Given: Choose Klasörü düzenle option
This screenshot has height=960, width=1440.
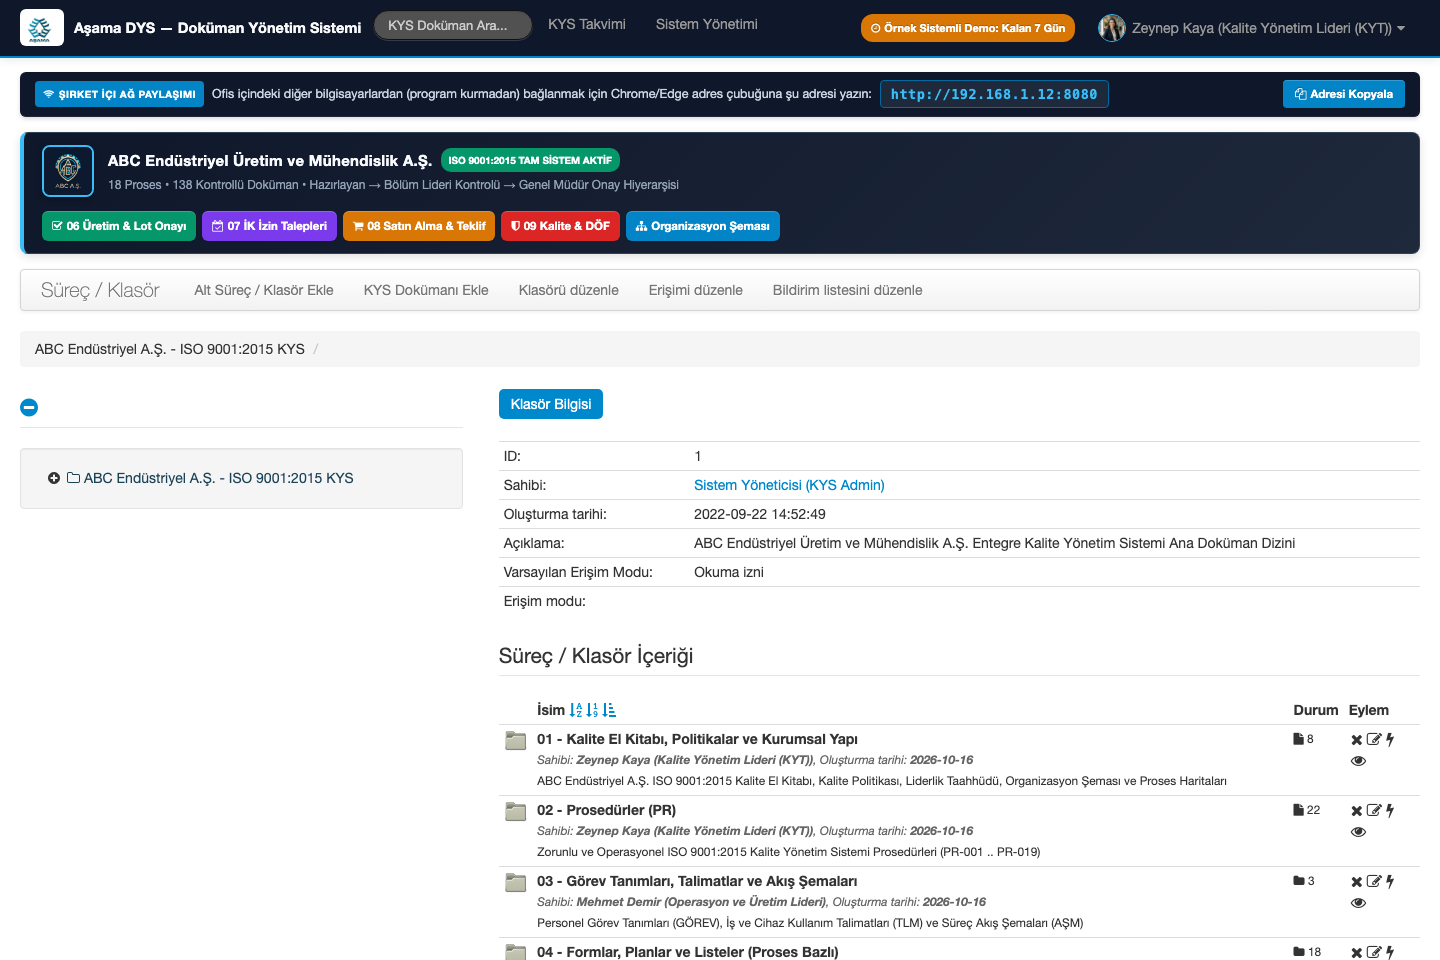Looking at the screenshot, I should pos(569,290).
